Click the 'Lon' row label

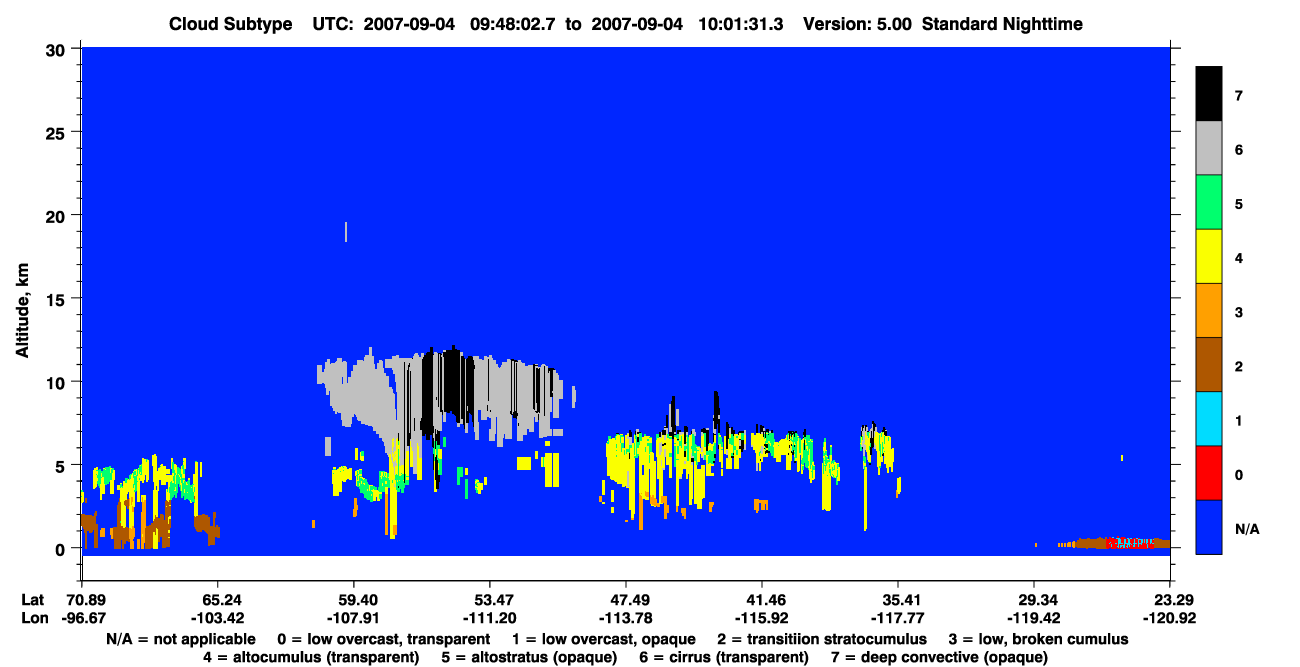tap(33, 617)
